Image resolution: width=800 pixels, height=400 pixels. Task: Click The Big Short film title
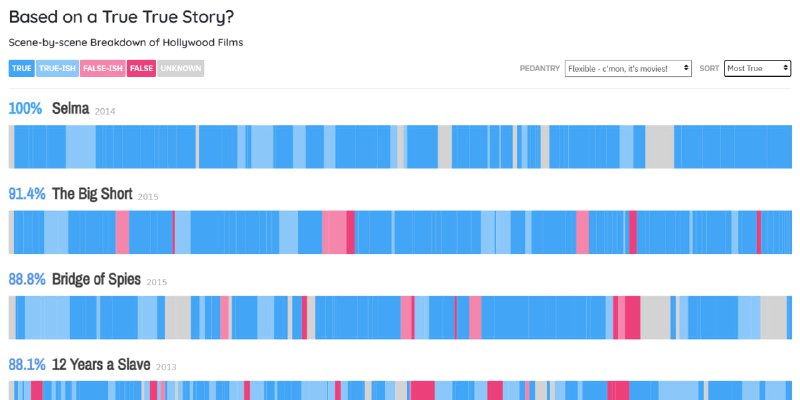tap(92, 194)
